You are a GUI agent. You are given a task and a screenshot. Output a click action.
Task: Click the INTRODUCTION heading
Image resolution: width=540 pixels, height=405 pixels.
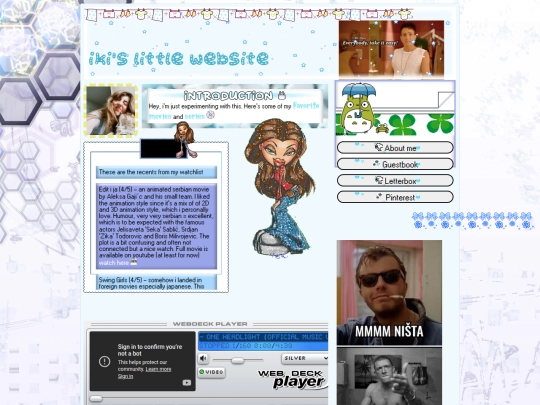[228, 95]
